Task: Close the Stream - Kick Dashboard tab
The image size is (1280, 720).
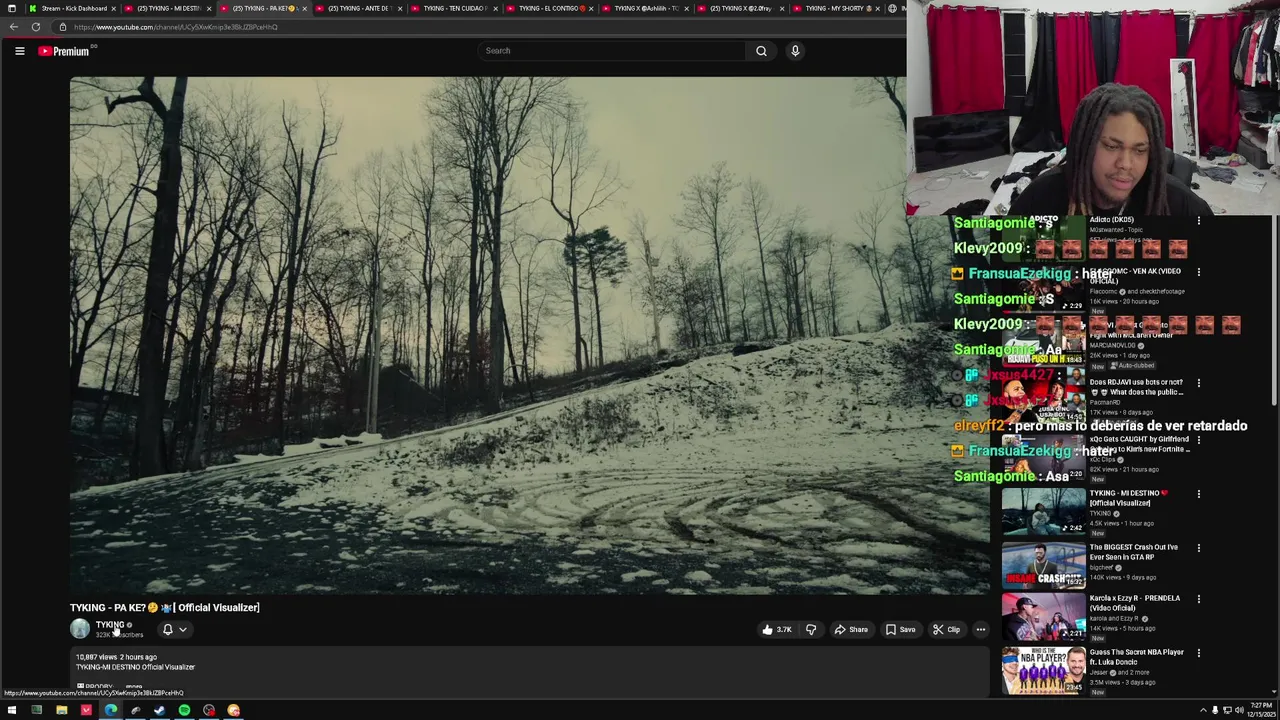Action: [x=112, y=8]
